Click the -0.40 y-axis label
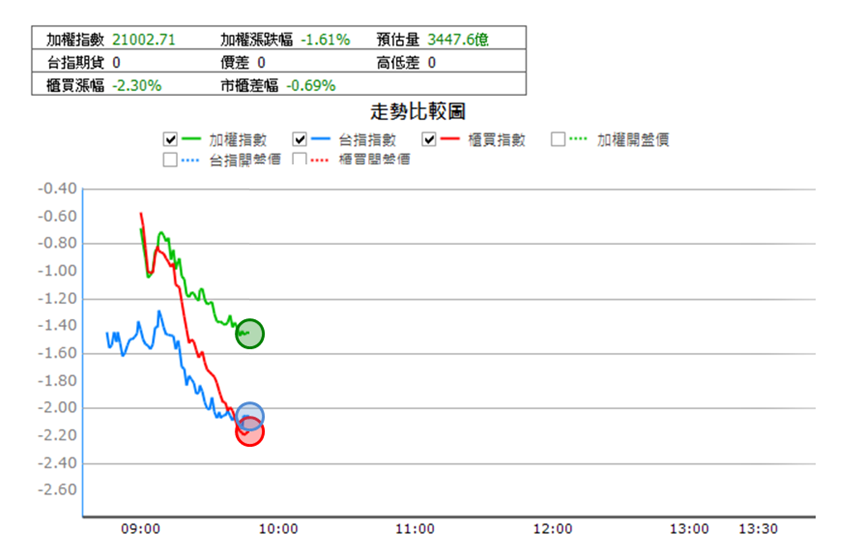This screenshot has width=865, height=560. point(57,189)
